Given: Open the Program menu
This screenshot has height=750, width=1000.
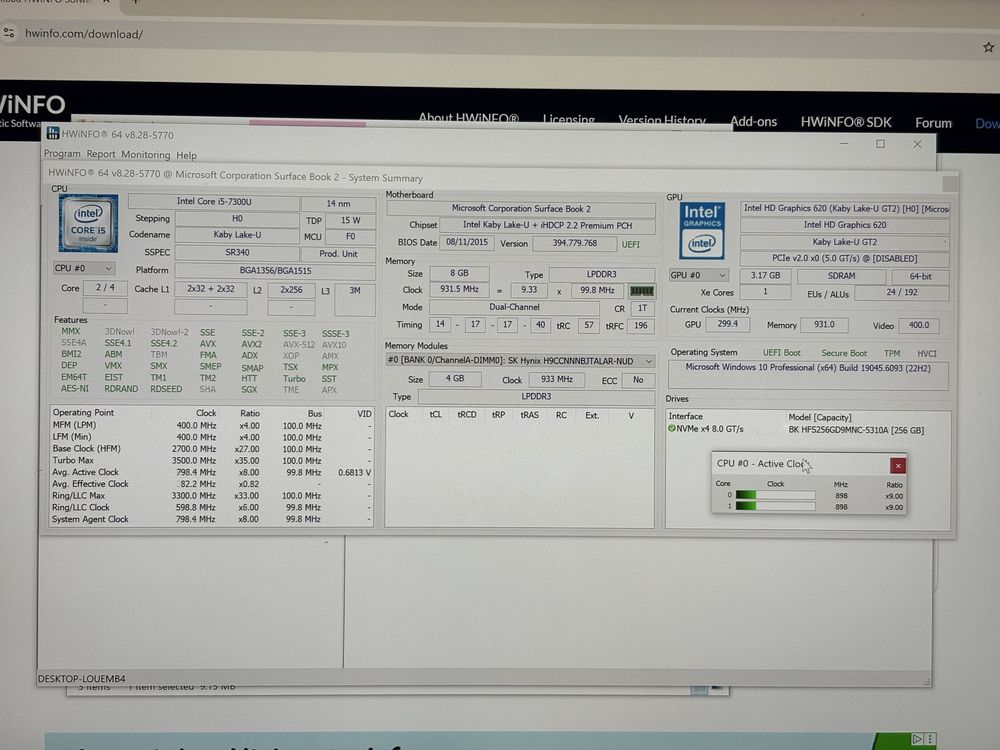Looking at the screenshot, I should click(x=62, y=154).
